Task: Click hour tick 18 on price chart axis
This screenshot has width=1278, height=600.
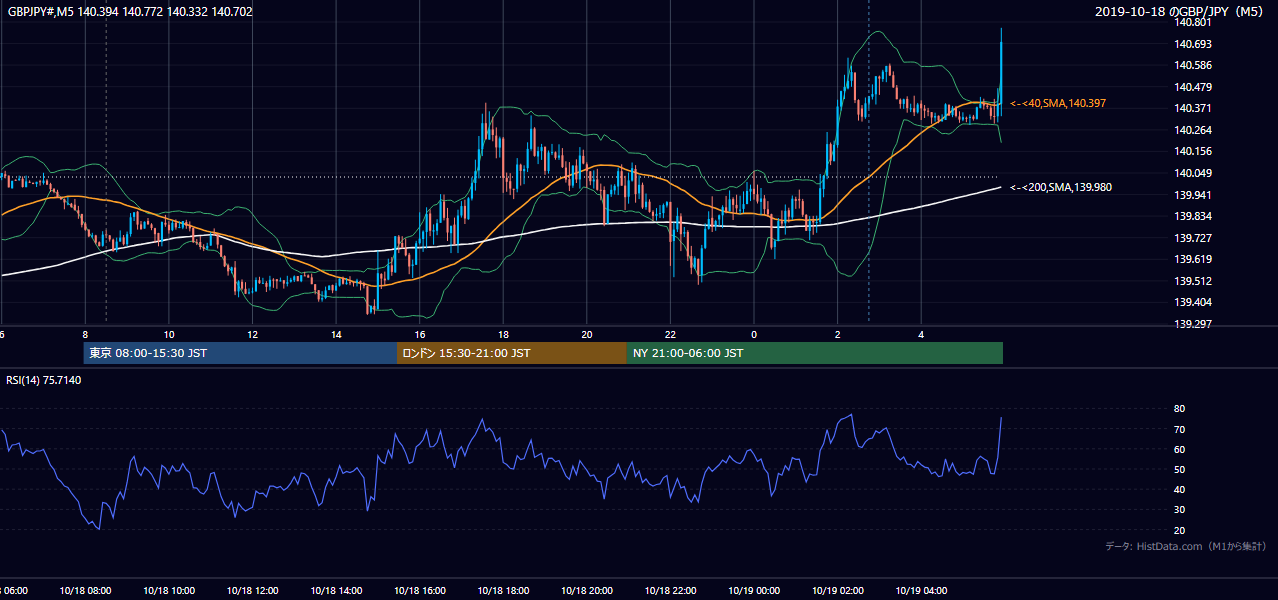Action: pos(503,334)
